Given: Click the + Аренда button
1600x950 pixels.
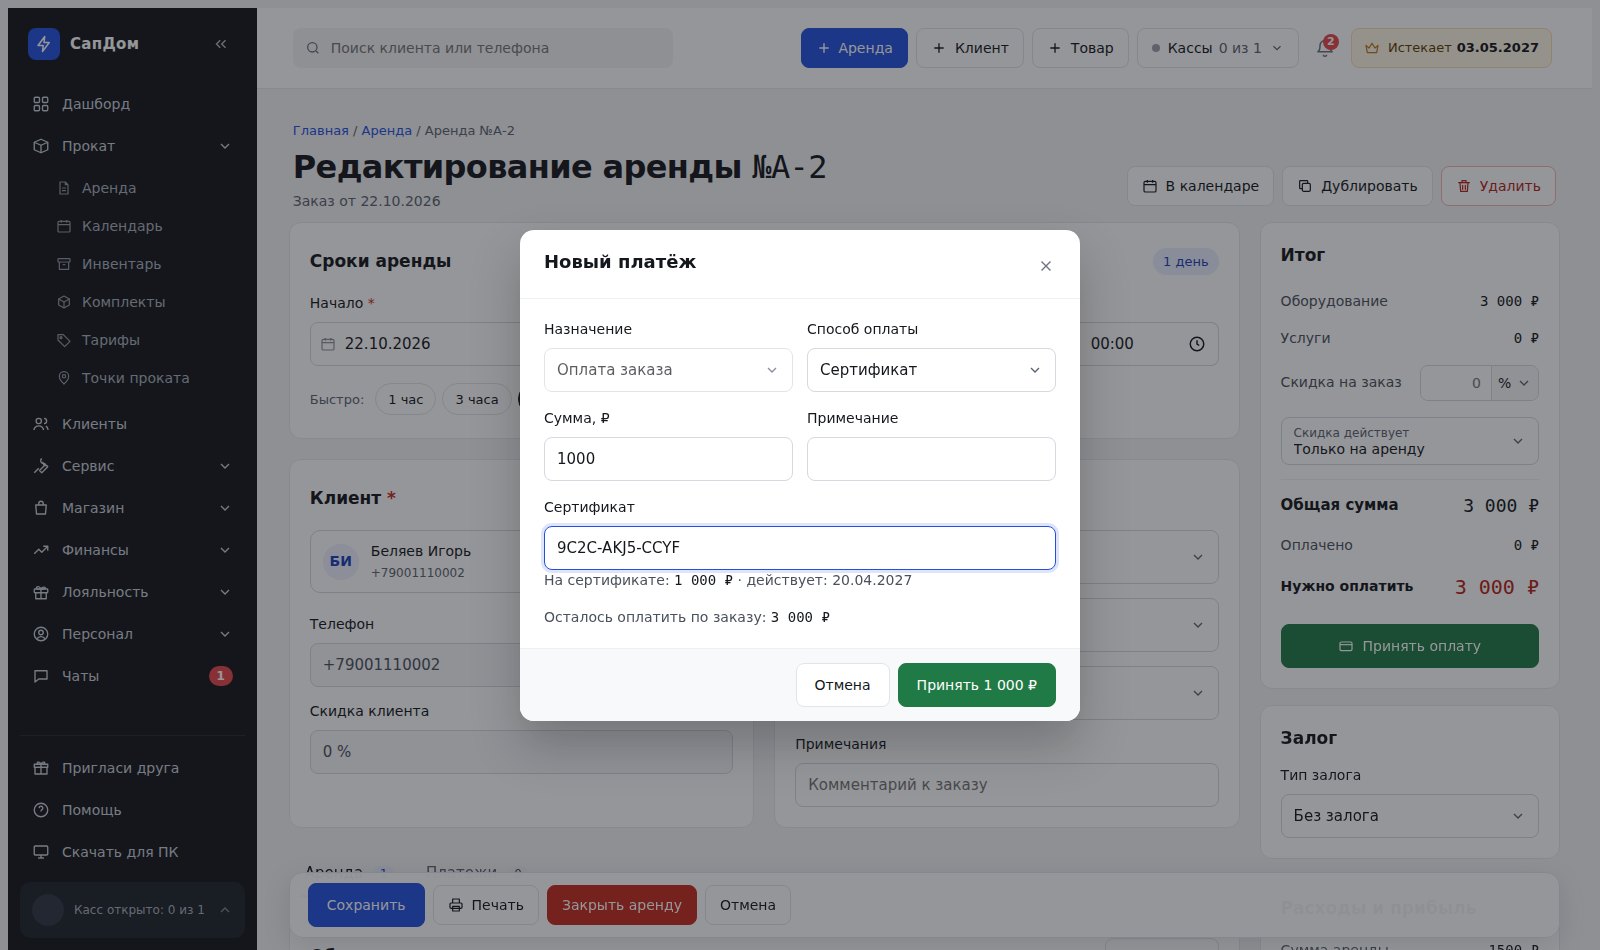Looking at the screenshot, I should [854, 48].
